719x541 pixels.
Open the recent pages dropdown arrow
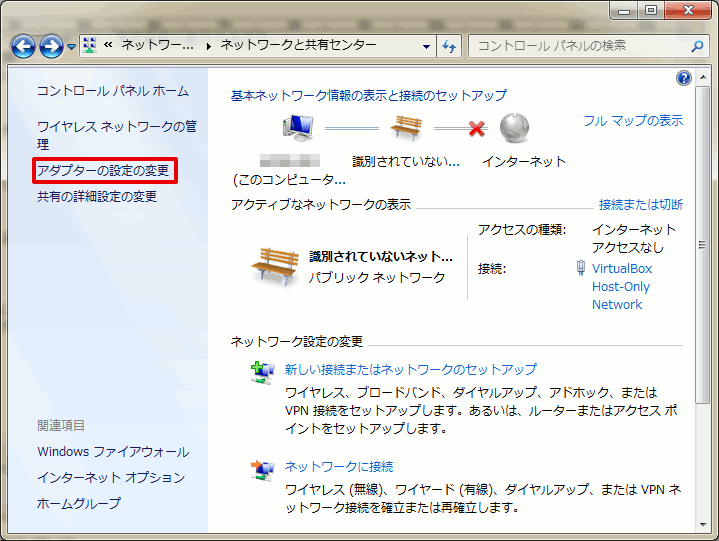[71, 47]
